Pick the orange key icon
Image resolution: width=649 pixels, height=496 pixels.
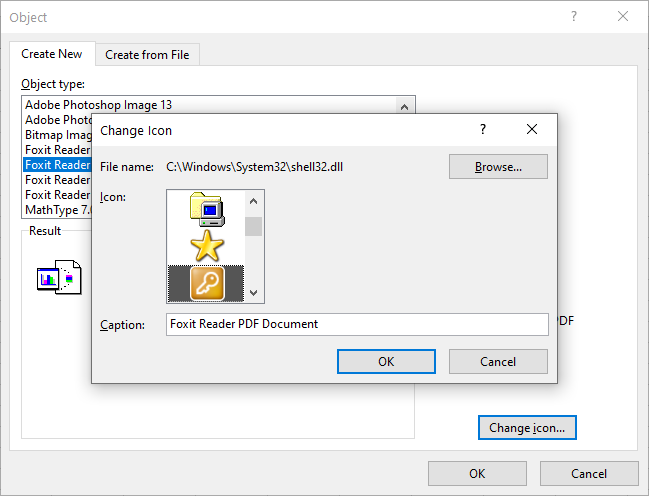[206, 283]
